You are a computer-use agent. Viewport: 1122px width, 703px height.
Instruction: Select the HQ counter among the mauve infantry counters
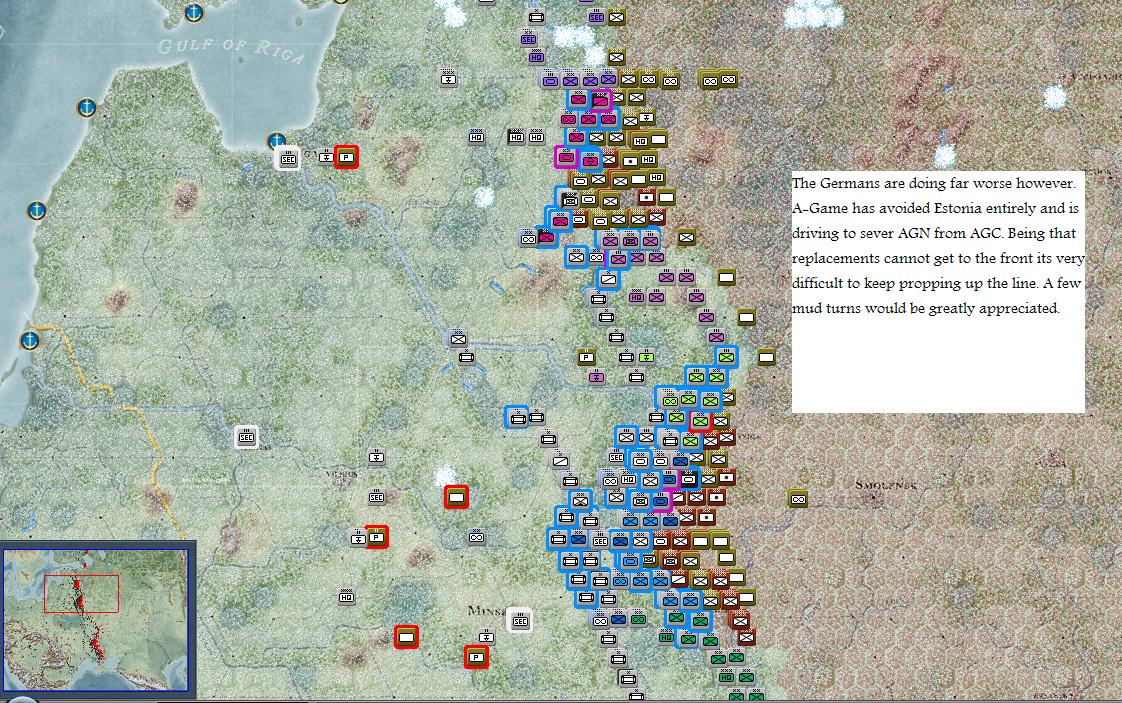click(636, 297)
